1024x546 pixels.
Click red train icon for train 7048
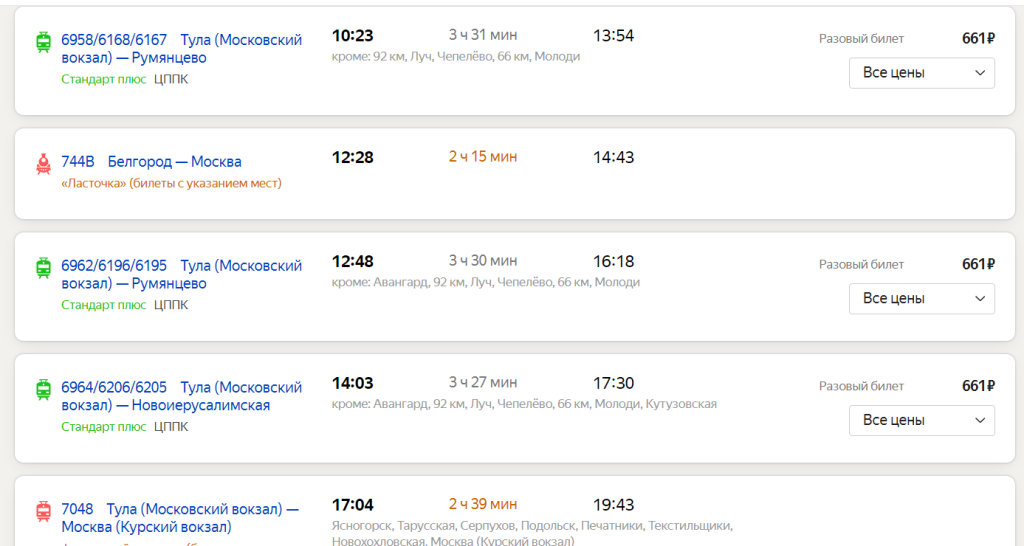44,512
